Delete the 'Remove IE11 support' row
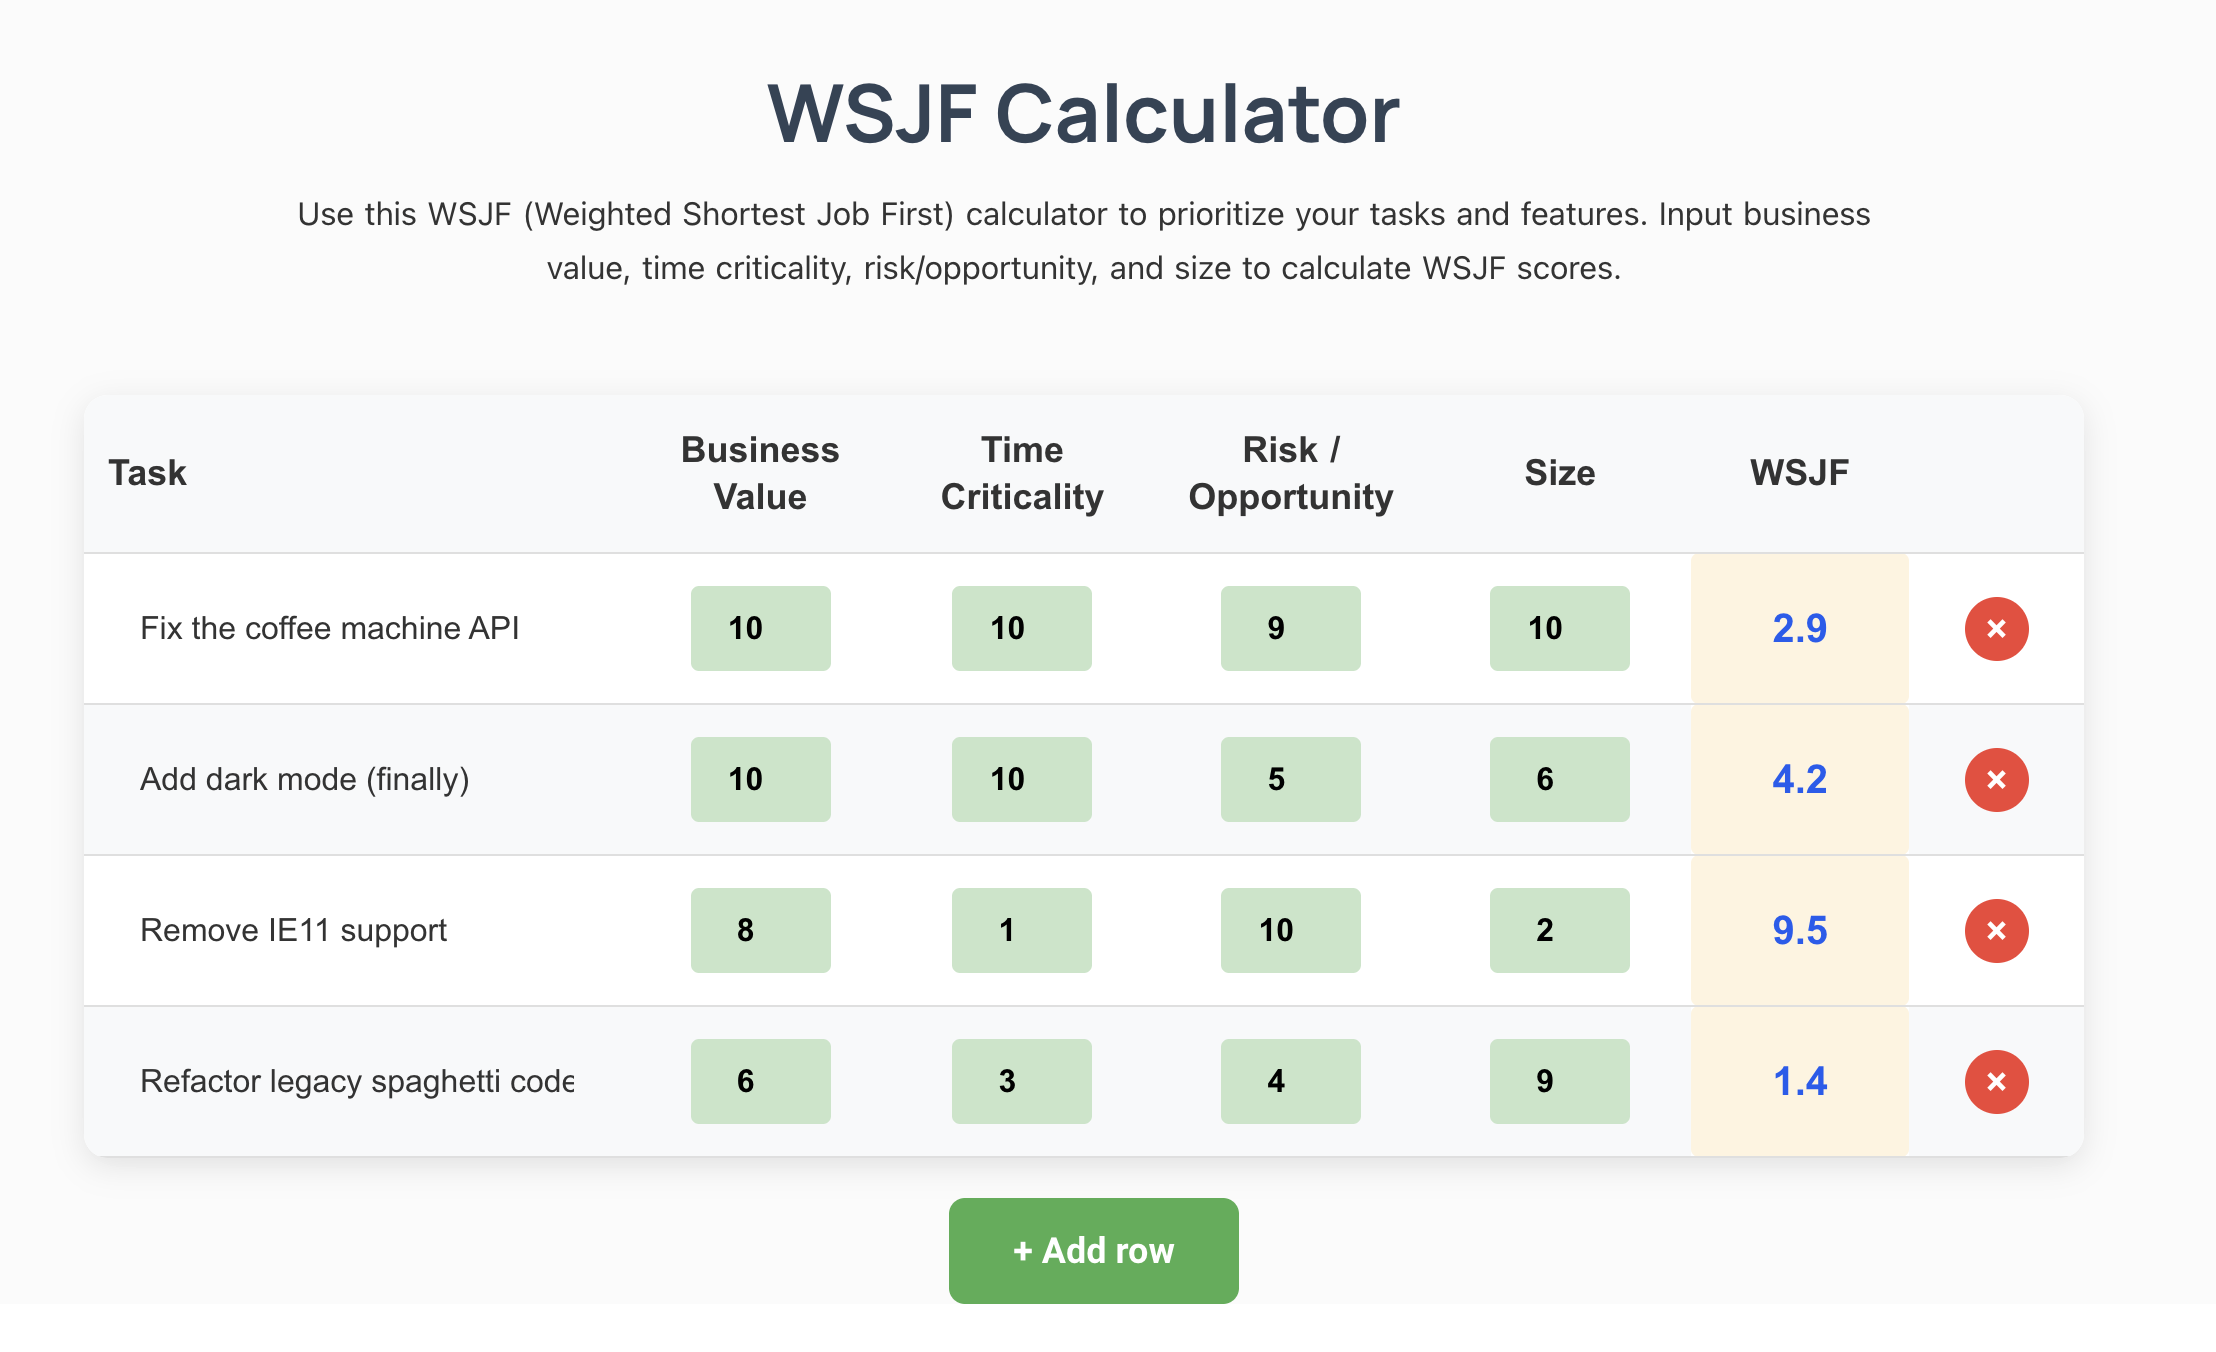The height and width of the screenshot is (1352, 2216). click(1996, 931)
